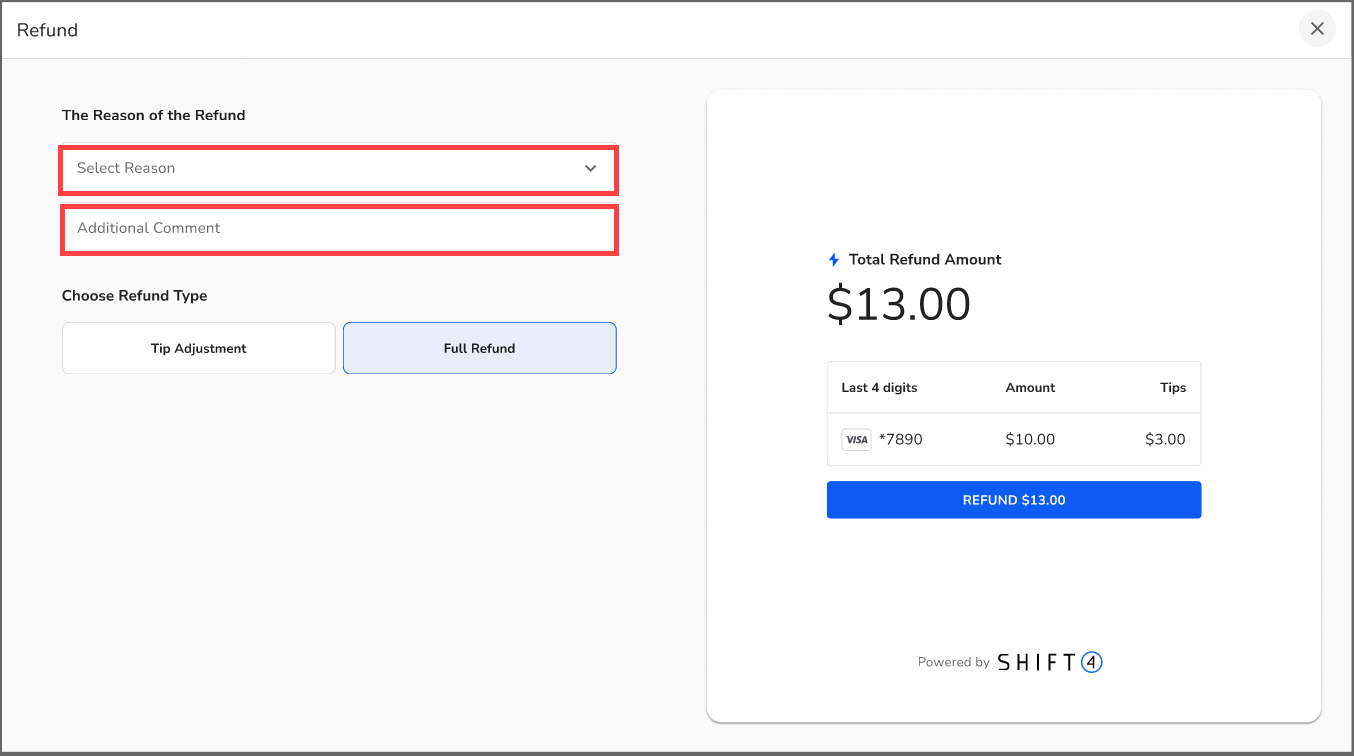1354x756 pixels.
Task: Close the Refund dialog
Action: tap(1317, 29)
